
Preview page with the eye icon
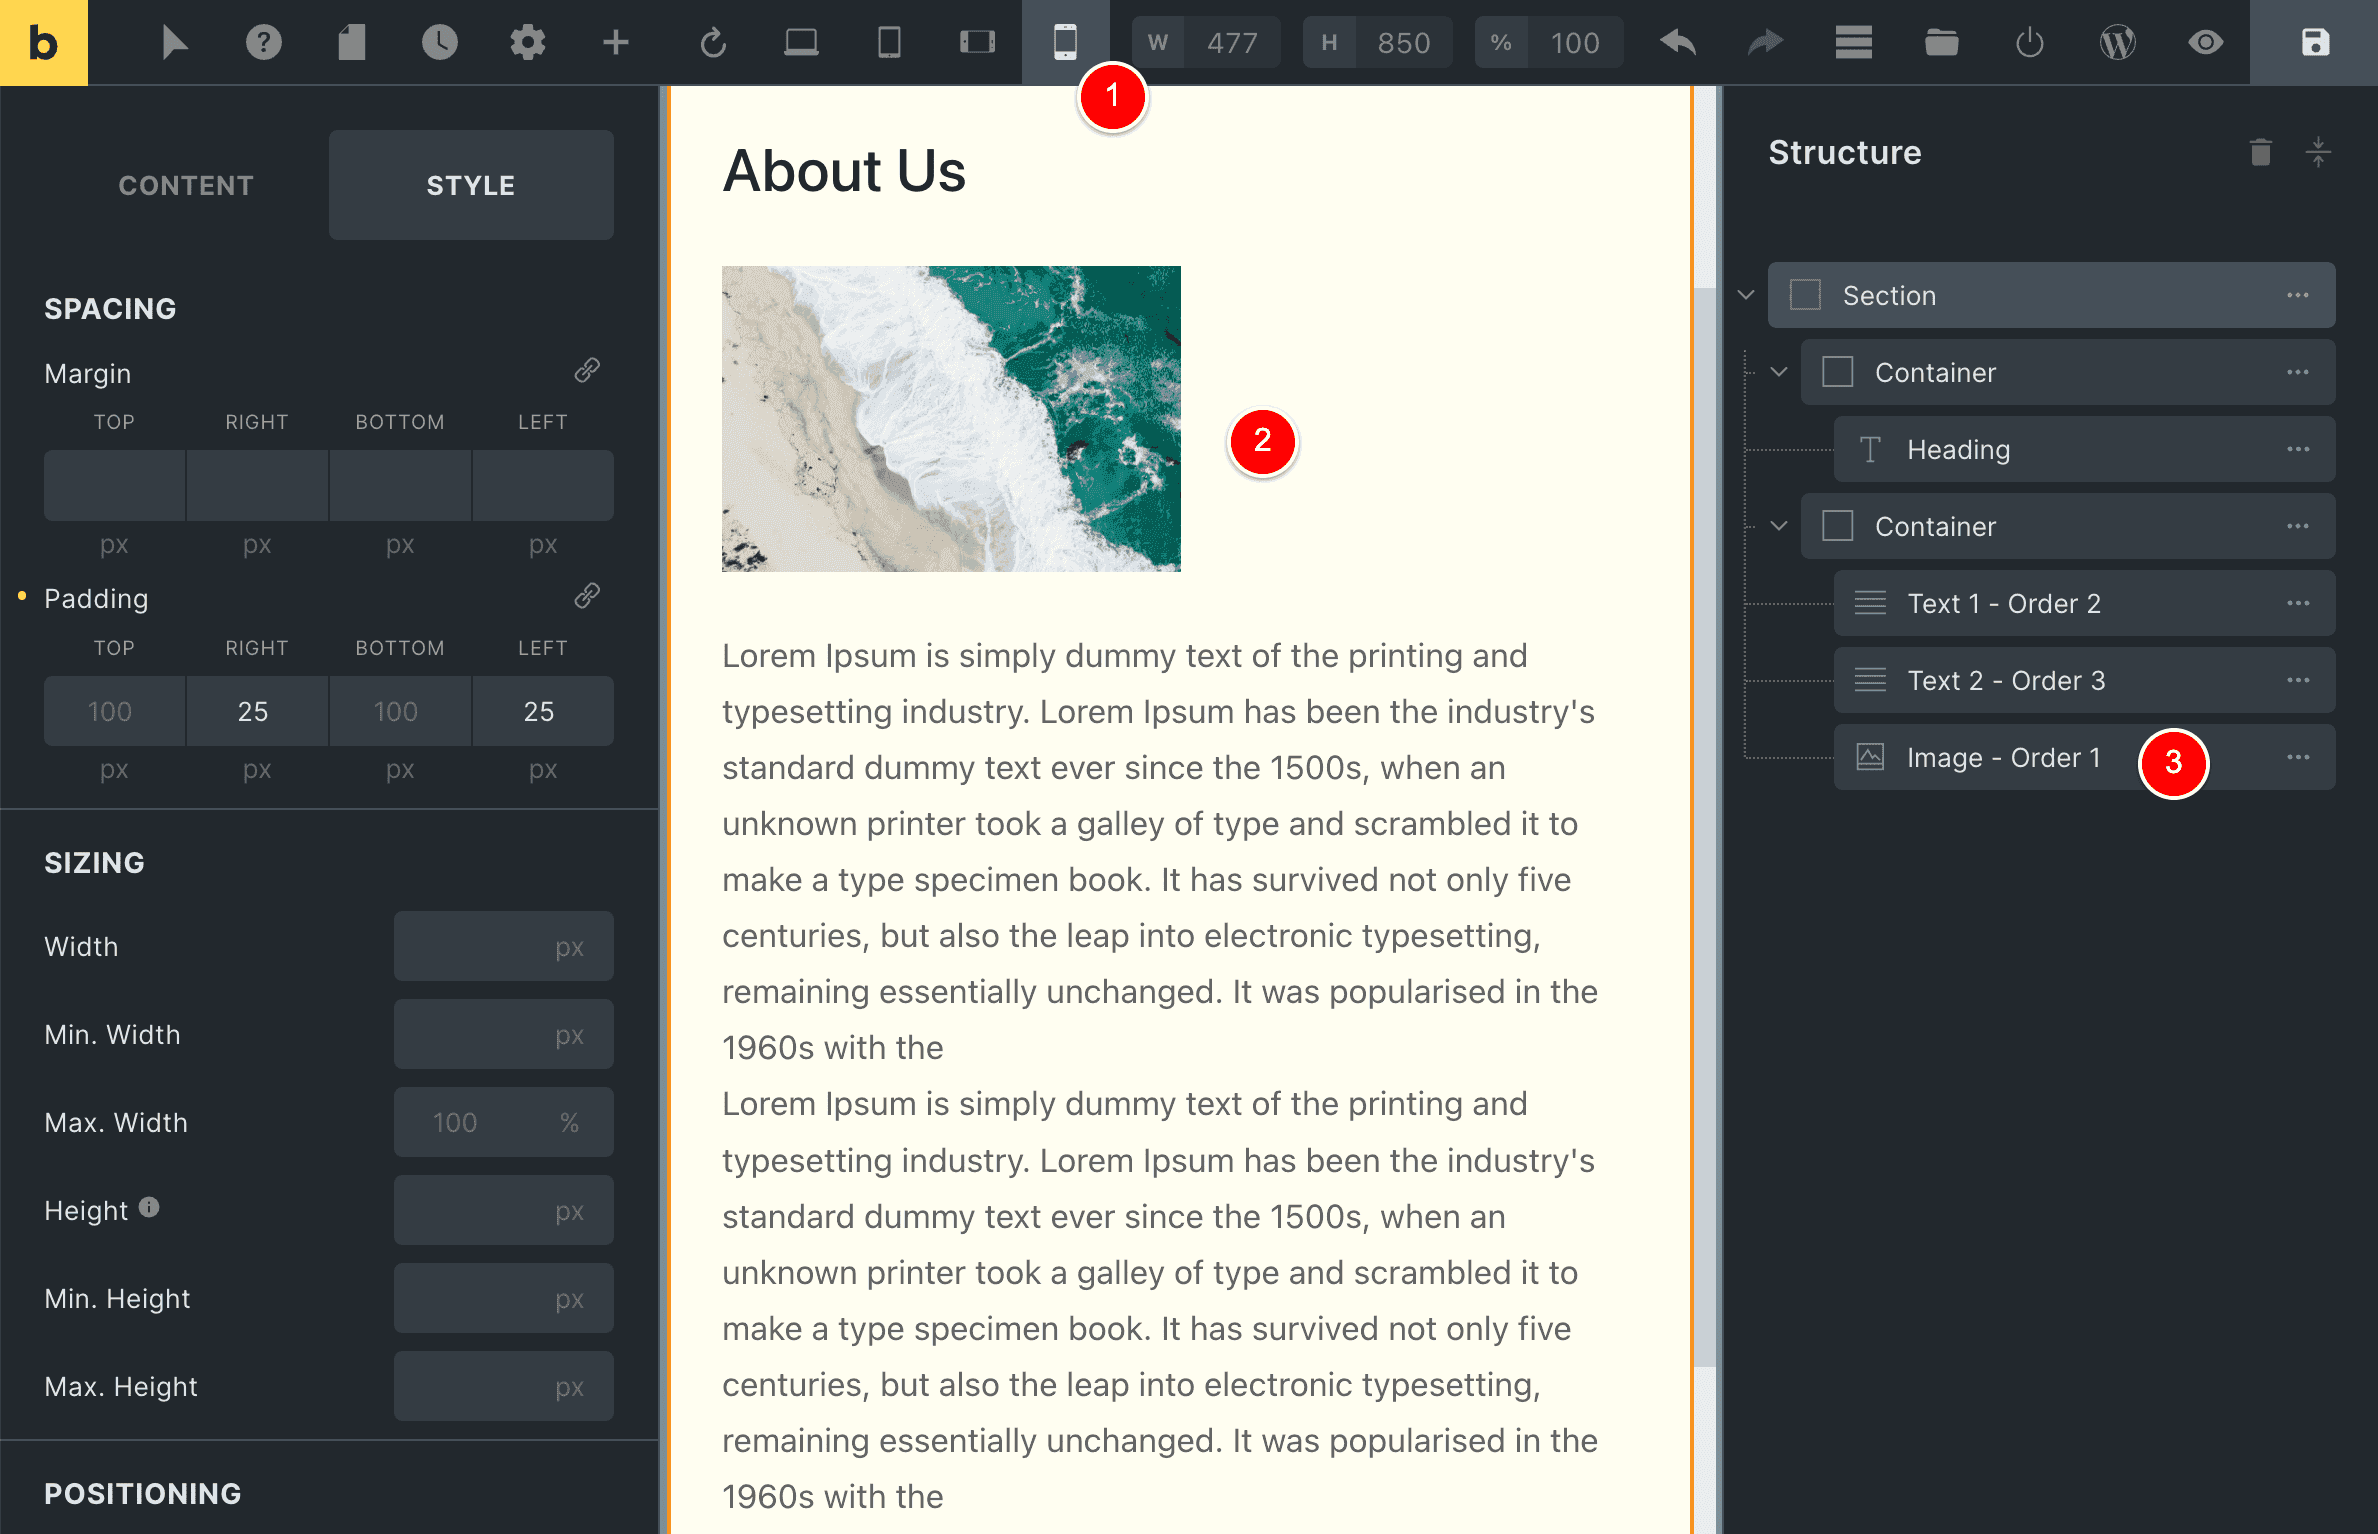[x=2205, y=42]
